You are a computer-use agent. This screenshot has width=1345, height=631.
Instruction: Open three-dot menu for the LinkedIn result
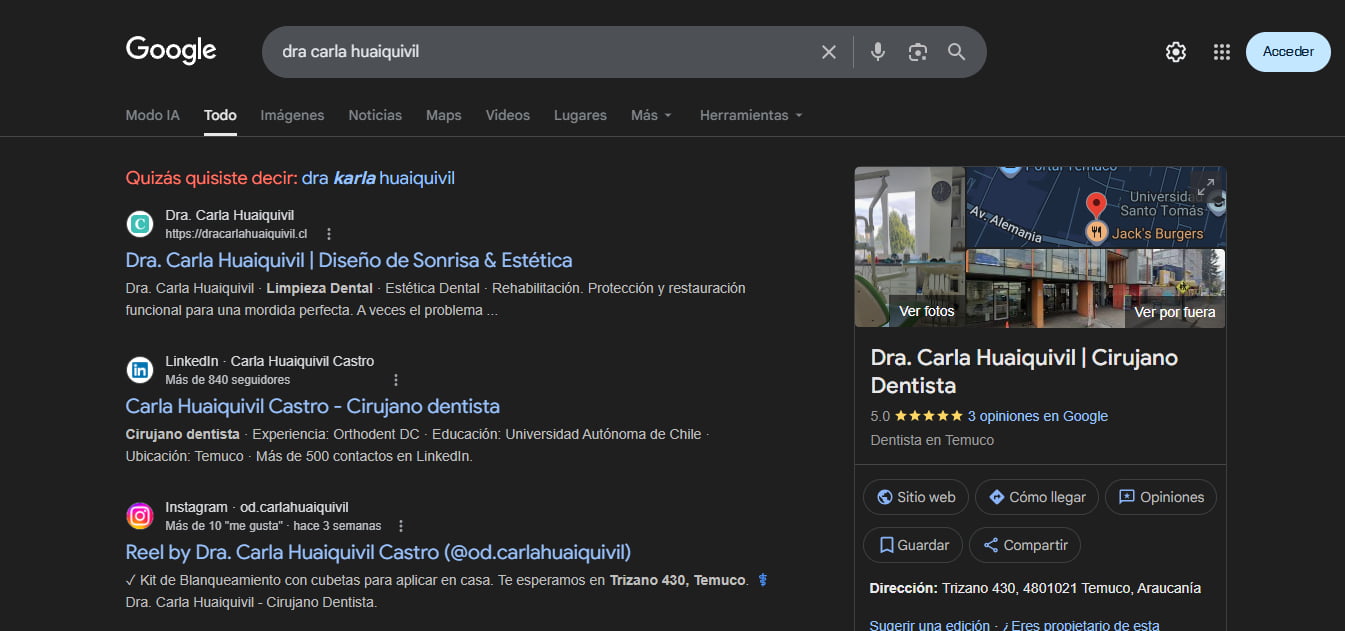[x=396, y=380]
